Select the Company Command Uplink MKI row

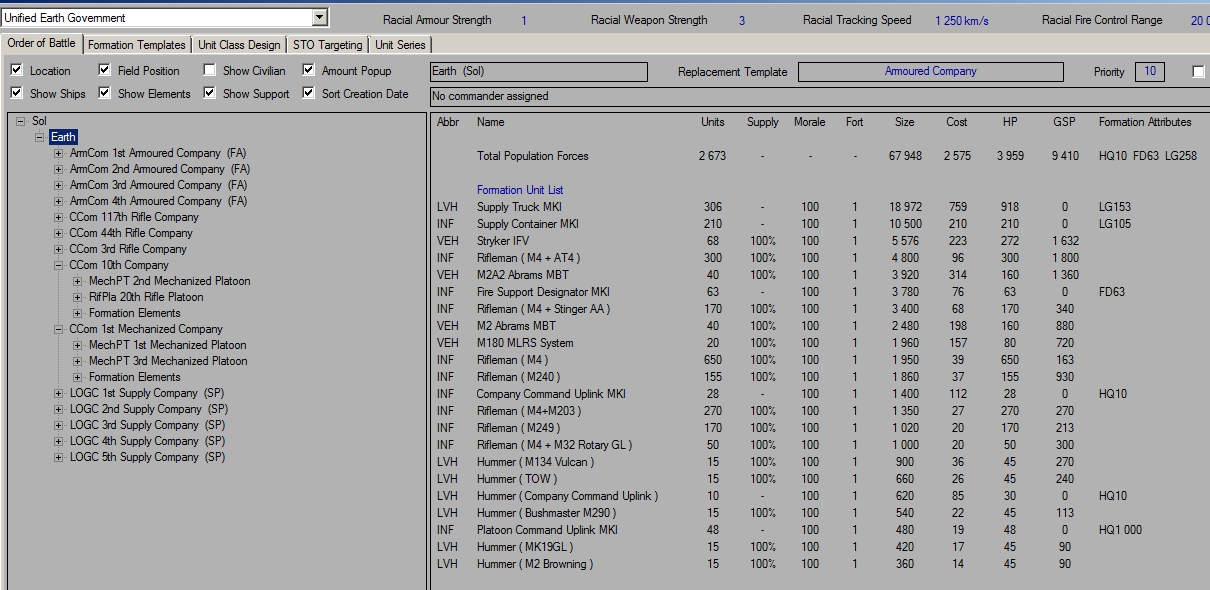tap(820, 394)
